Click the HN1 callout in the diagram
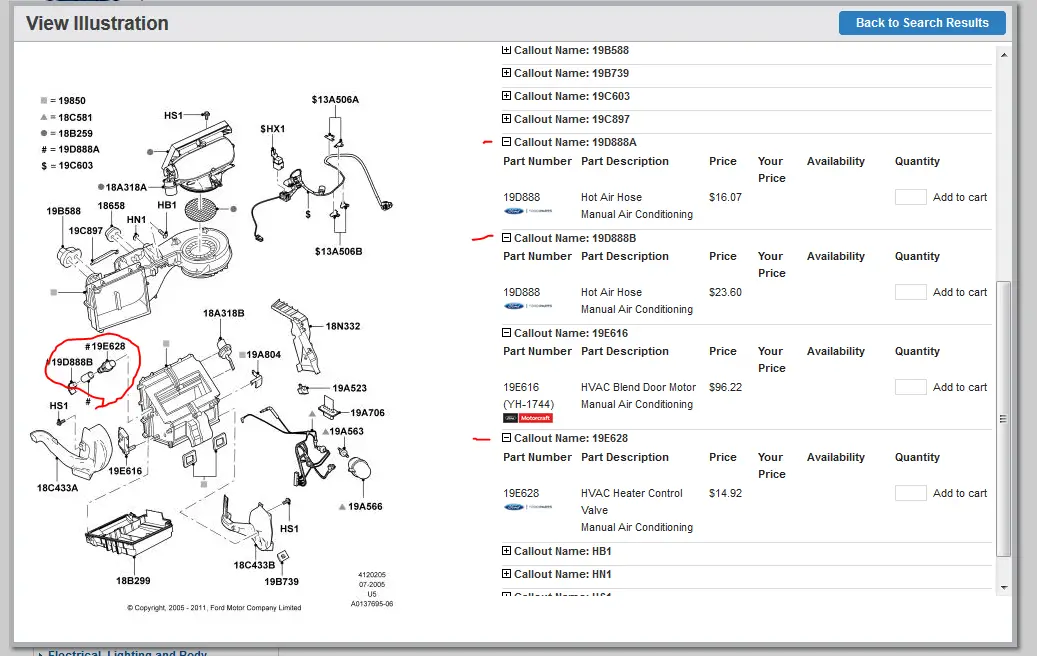The width and height of the screenshot is (1037, 656). (x=136, y=220)
